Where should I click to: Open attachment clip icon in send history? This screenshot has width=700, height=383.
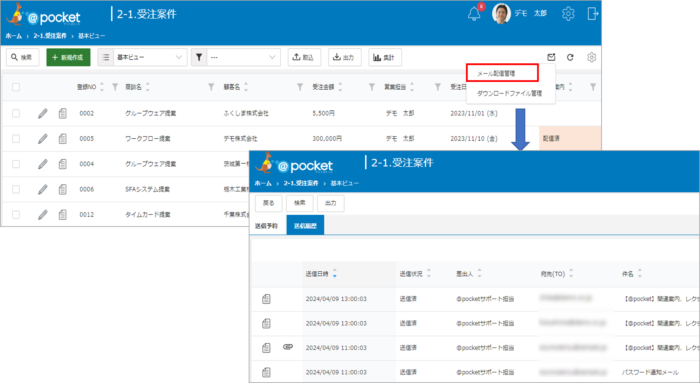tap(288, 347)
